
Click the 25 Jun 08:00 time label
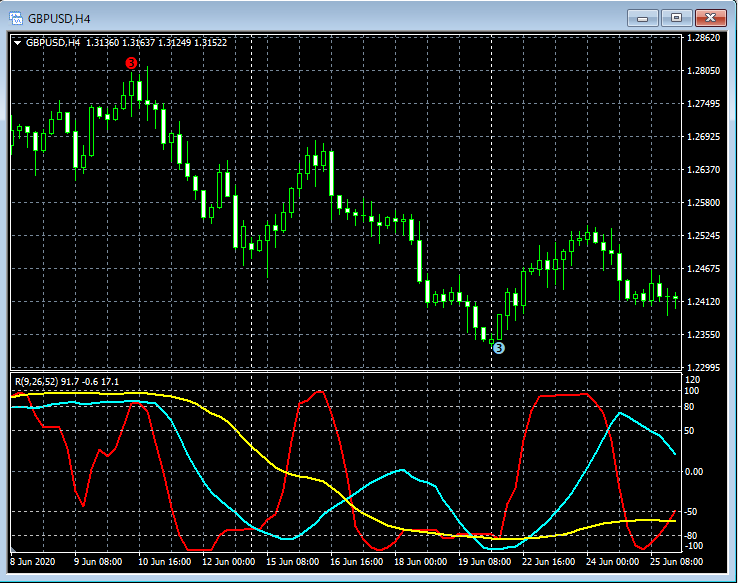(x=677, y=562)
